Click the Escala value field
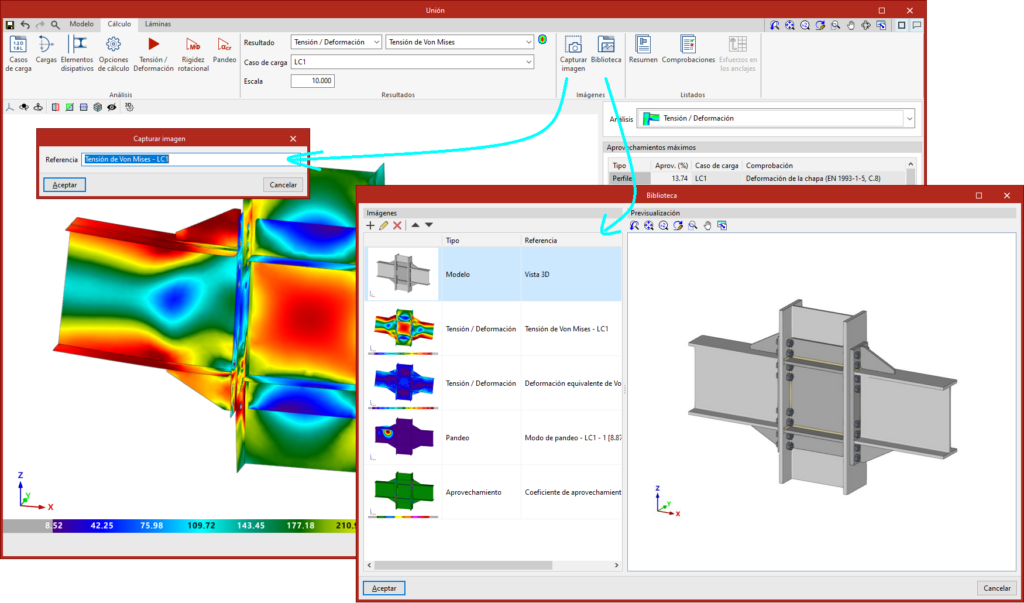1024x603 pixels. pos(313,81)
